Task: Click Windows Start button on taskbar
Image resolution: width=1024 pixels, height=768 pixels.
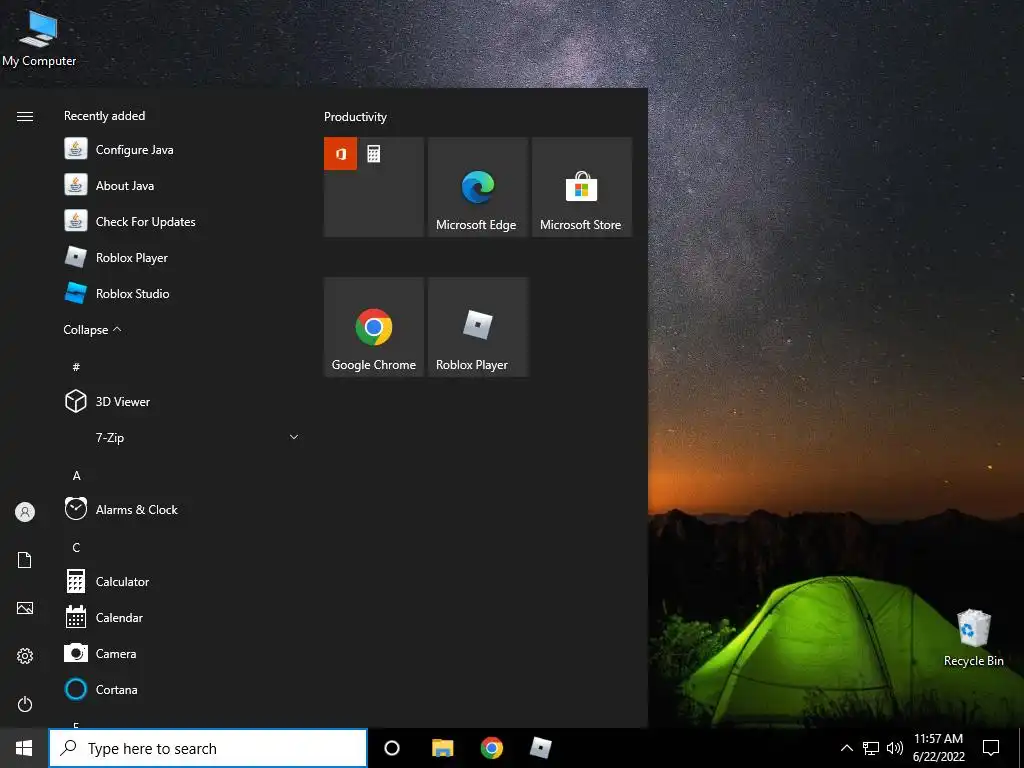Action: (x=24, y=748)
